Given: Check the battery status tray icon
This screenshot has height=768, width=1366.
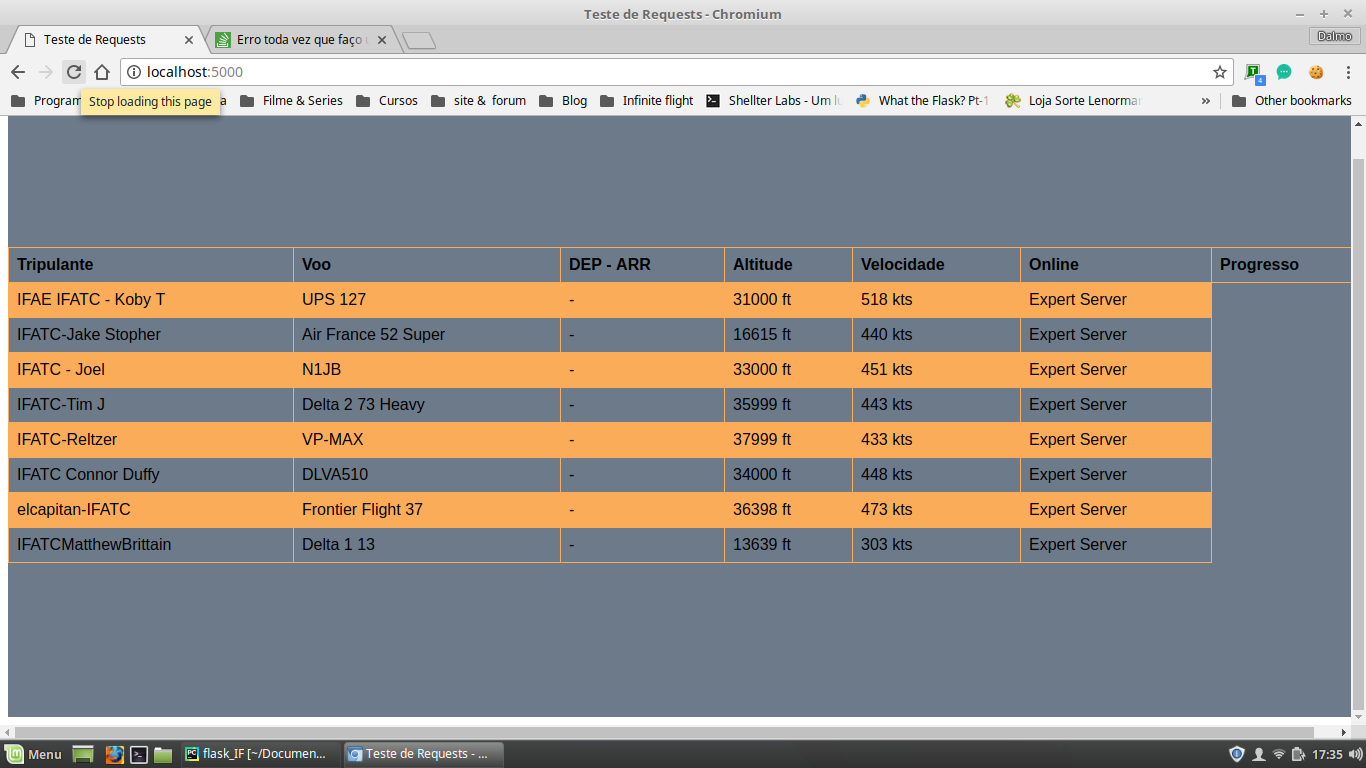Looking at the screenshot, I should click(x=1298, y=754).
